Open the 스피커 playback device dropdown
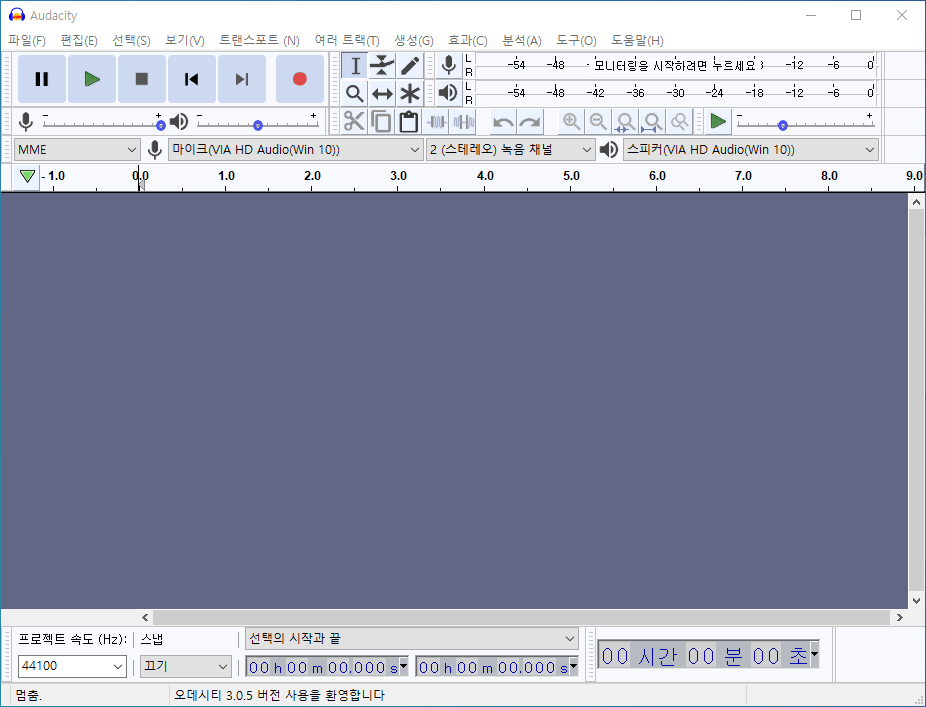Viewport: 926px width, 707px height. pyautogui.click(x=751, y=150)
